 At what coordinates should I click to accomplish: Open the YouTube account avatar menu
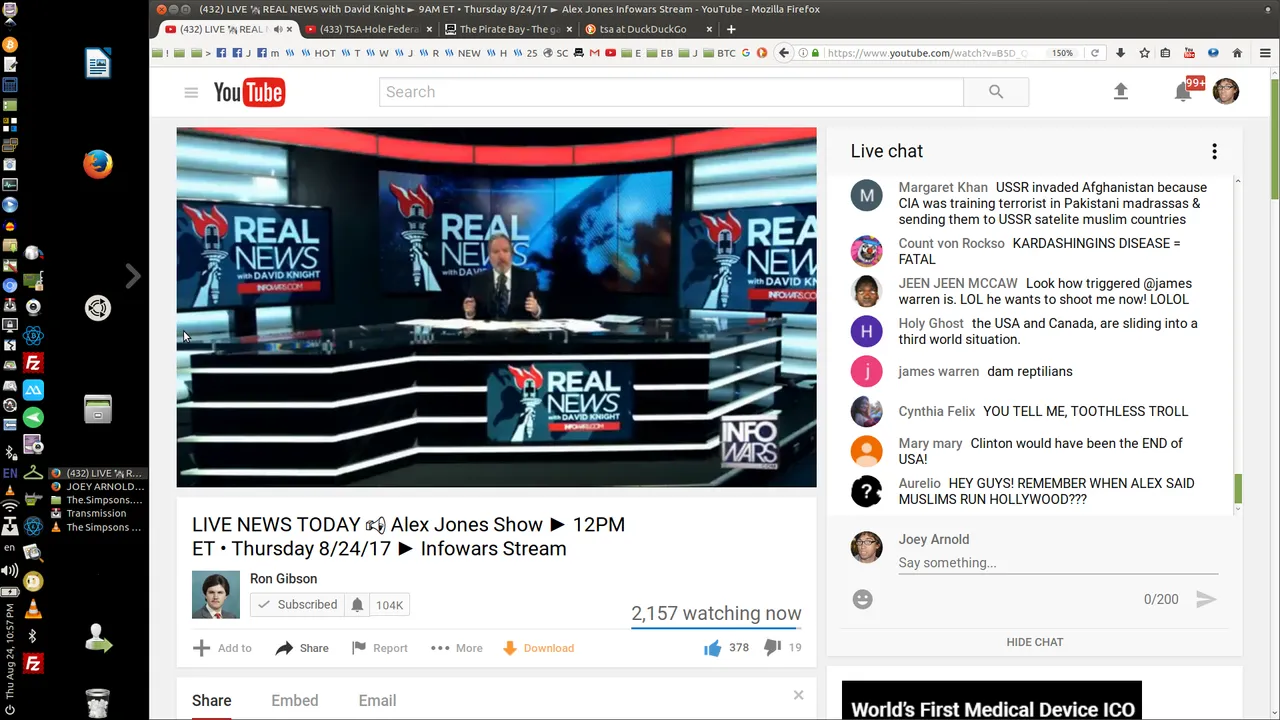1226,91
